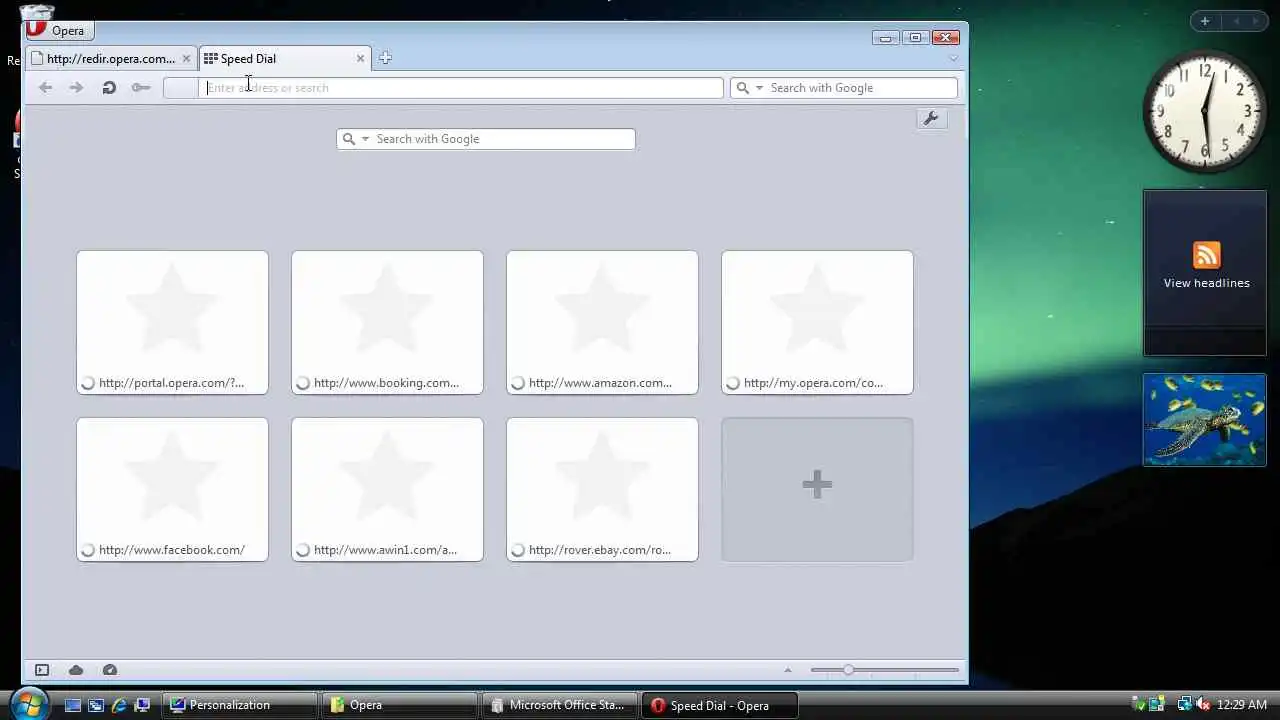Click the Speed Dial Search with Google box

click(x=486, y=139)
